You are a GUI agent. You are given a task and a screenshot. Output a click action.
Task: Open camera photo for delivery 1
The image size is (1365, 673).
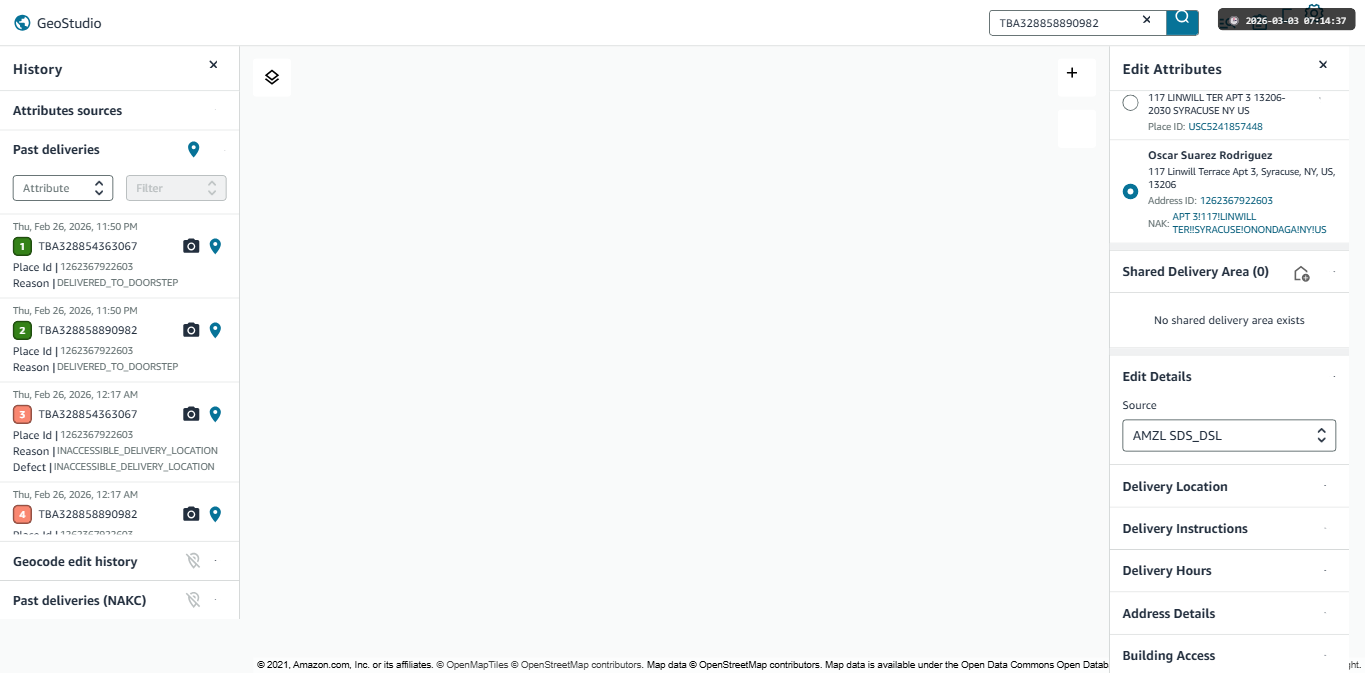[x=191, y=246]
